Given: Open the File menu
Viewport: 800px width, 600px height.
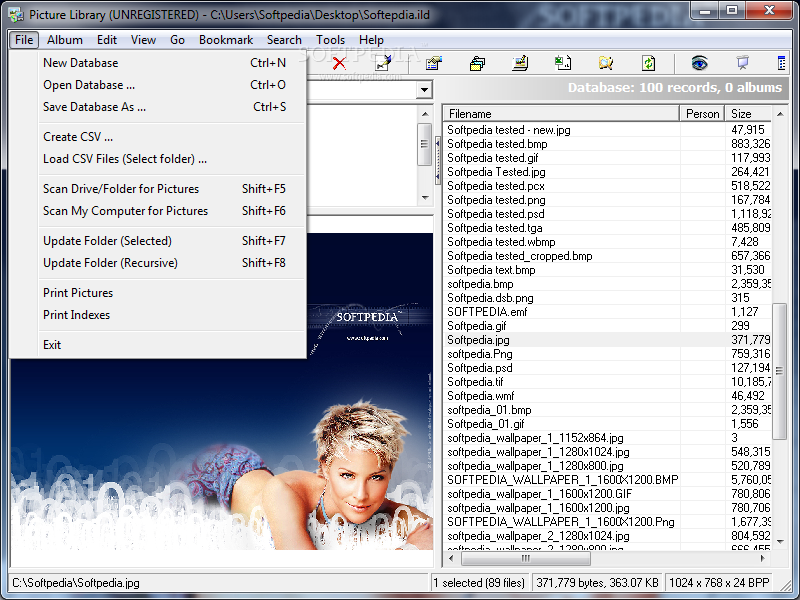Looking at the screenshot, I should pyautogui.click(x=24, y=40).
